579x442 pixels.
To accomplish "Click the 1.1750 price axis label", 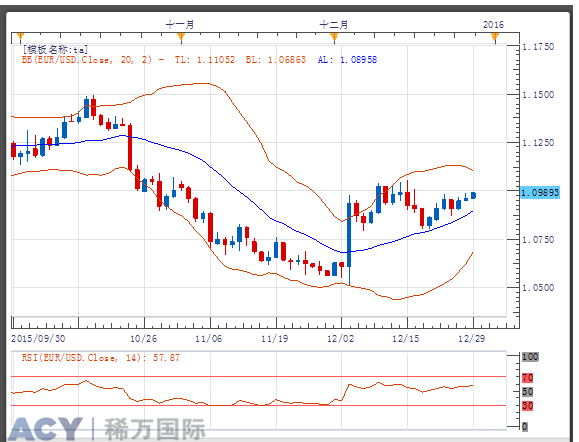I will (x=538, y=47).
